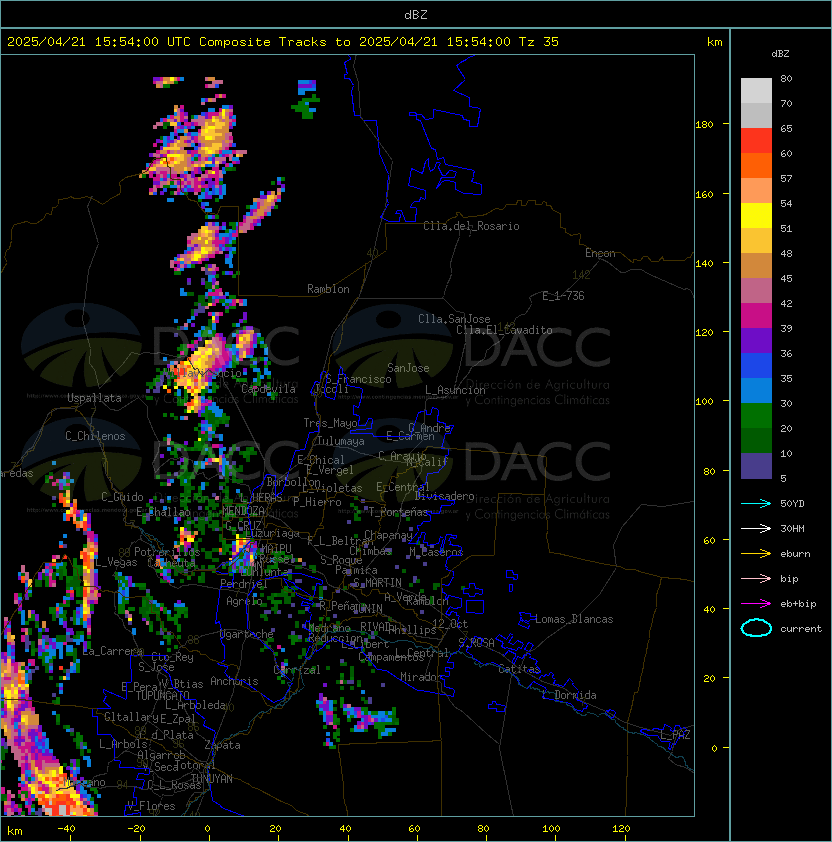Image resolution: width=832 pixels, height=842 pixels.
Task: Click the 65 value in dBZ legend
Action: coord(786,128)
